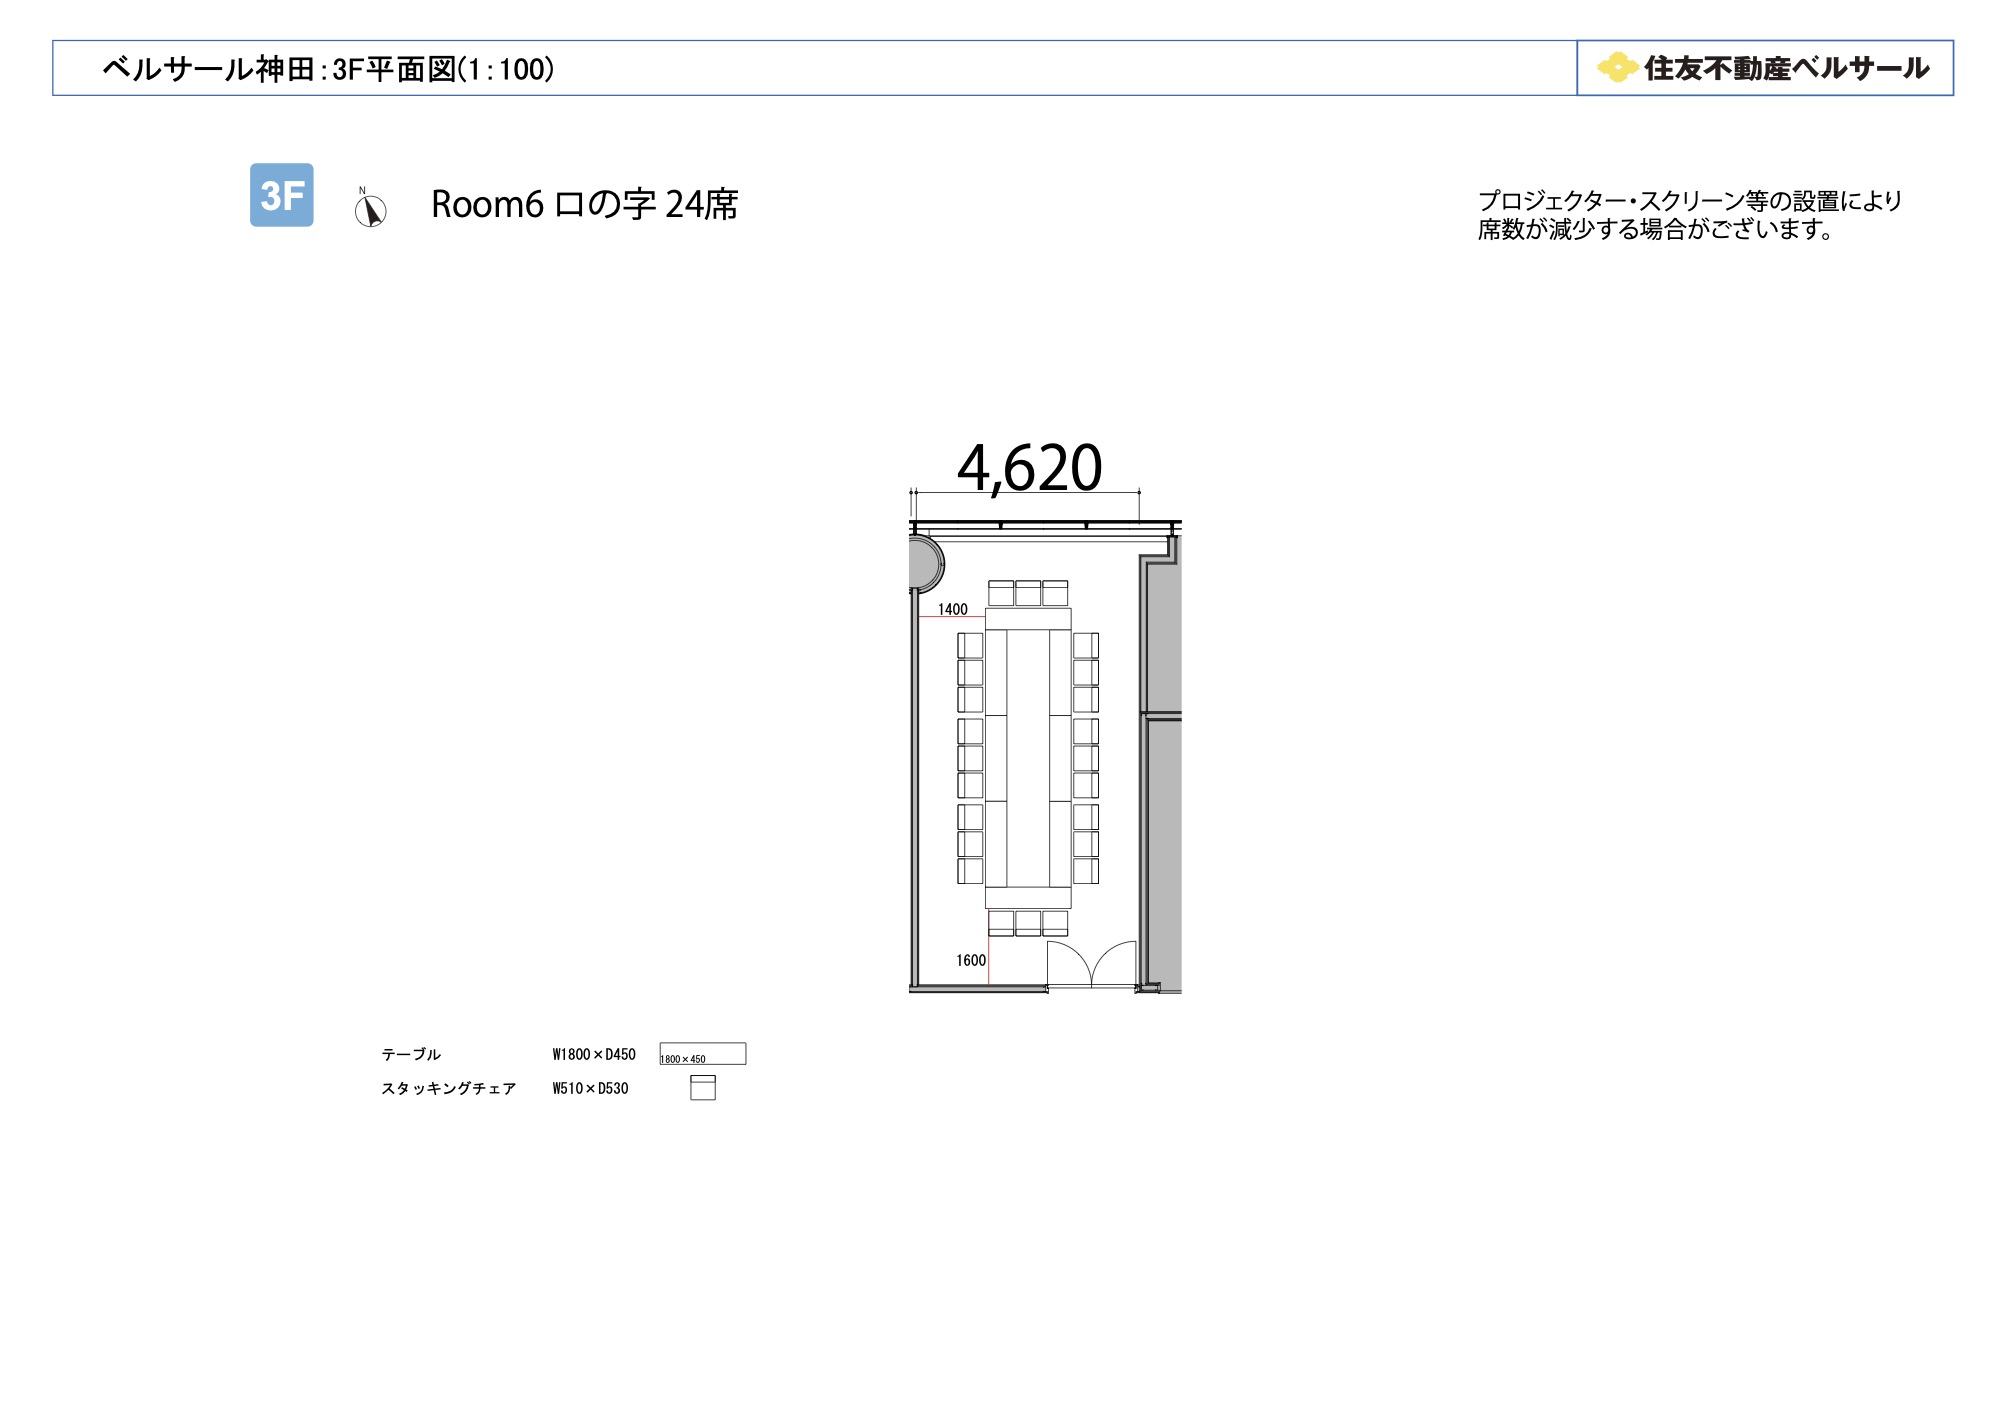Click the round column in the room corner
The image size is (2000, 1414).
pos(926,564)
